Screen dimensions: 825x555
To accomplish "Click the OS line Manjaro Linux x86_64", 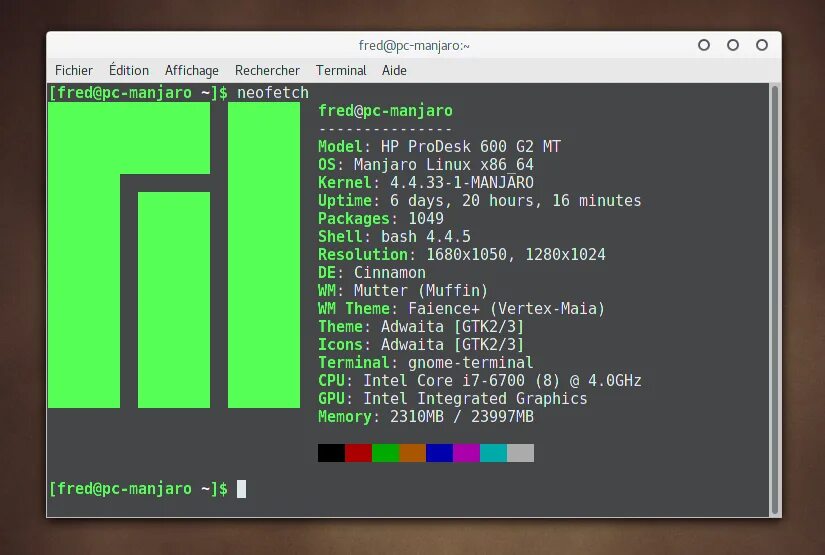I will pyautogui.click(x=426, y=165).
